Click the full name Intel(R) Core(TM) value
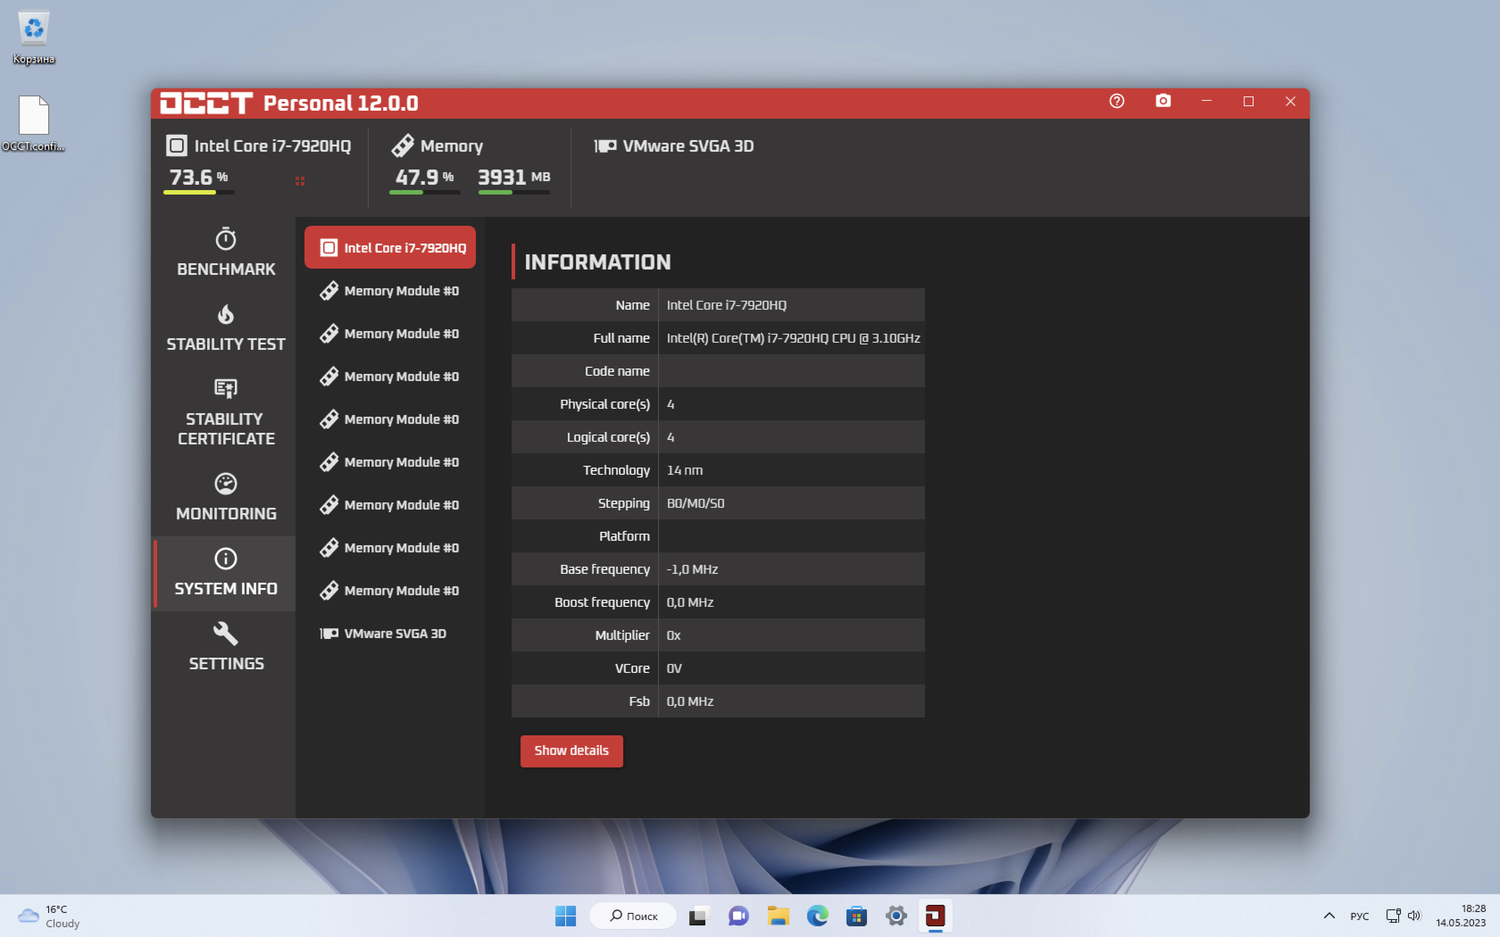This screenshot has width=1500, height=937. click(793, 338)
